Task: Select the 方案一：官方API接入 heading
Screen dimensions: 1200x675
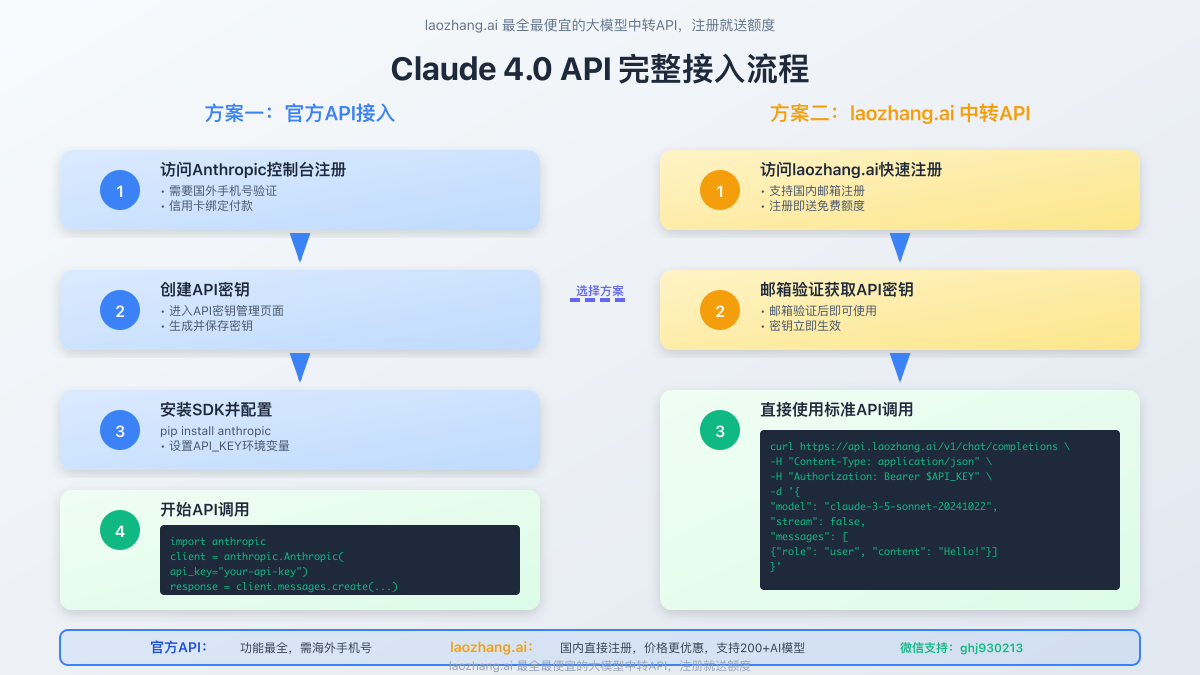Action: pos(300,113)
